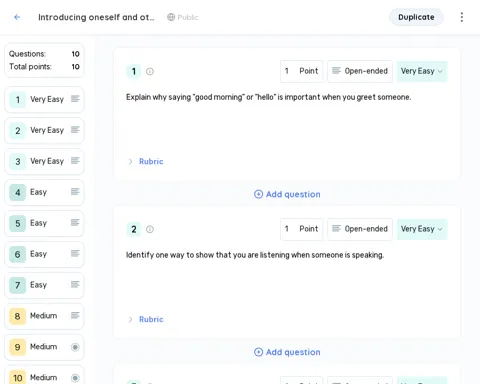Viewport: 480px width, 384px height.
Task: Jump to question 7 Easy in sidebar
Action: [x=44, y=285]
